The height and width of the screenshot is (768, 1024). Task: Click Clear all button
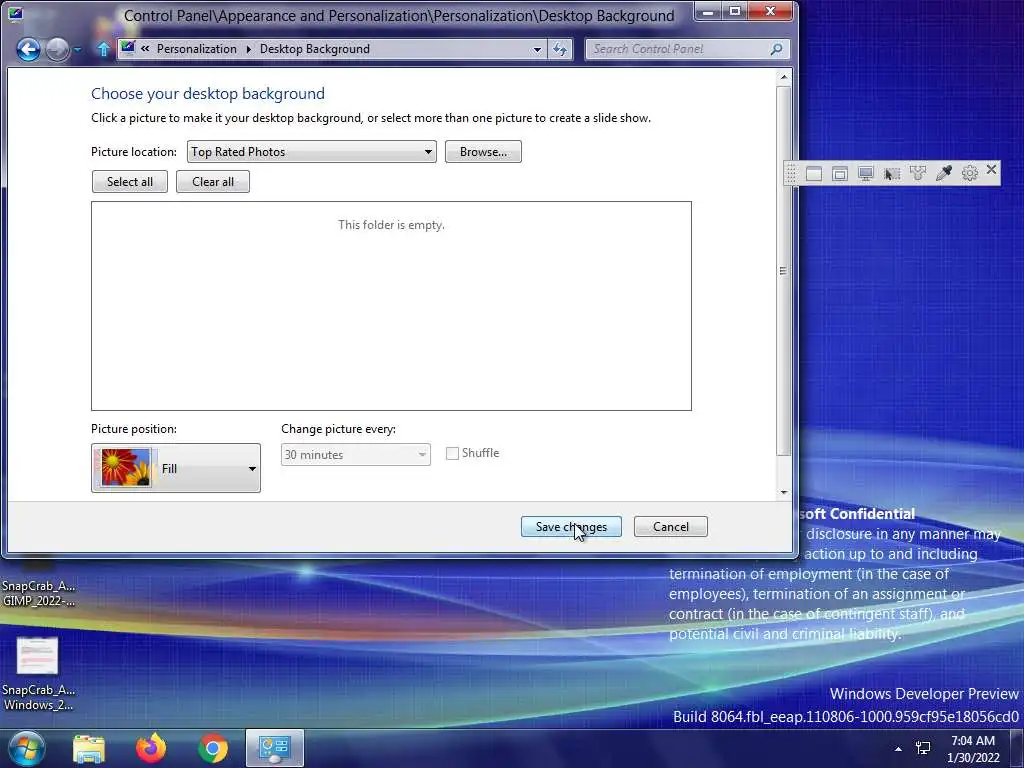[x=213, y=182]
